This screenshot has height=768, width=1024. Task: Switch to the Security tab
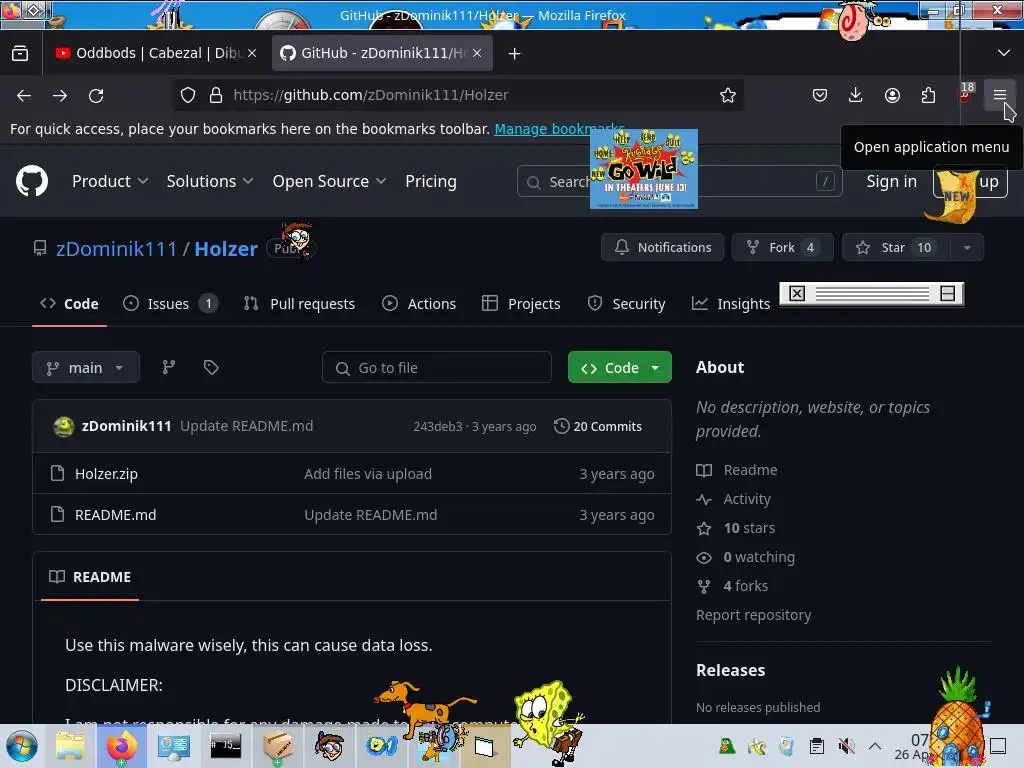coord(626,304)
